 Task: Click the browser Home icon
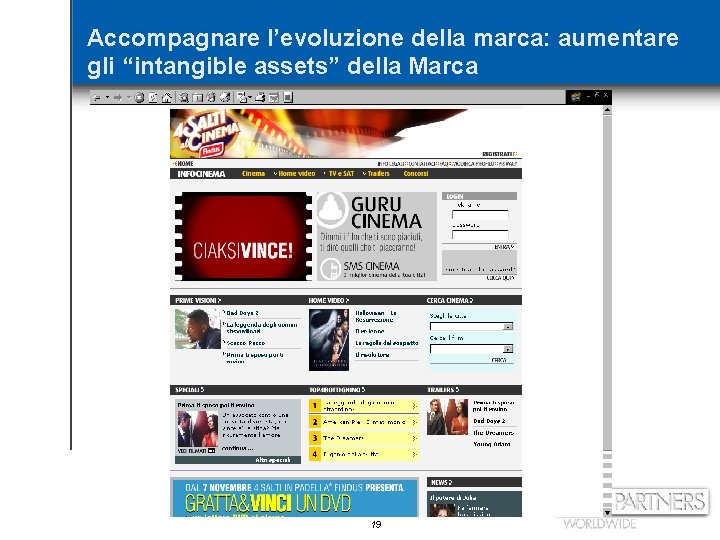(167, 97)
